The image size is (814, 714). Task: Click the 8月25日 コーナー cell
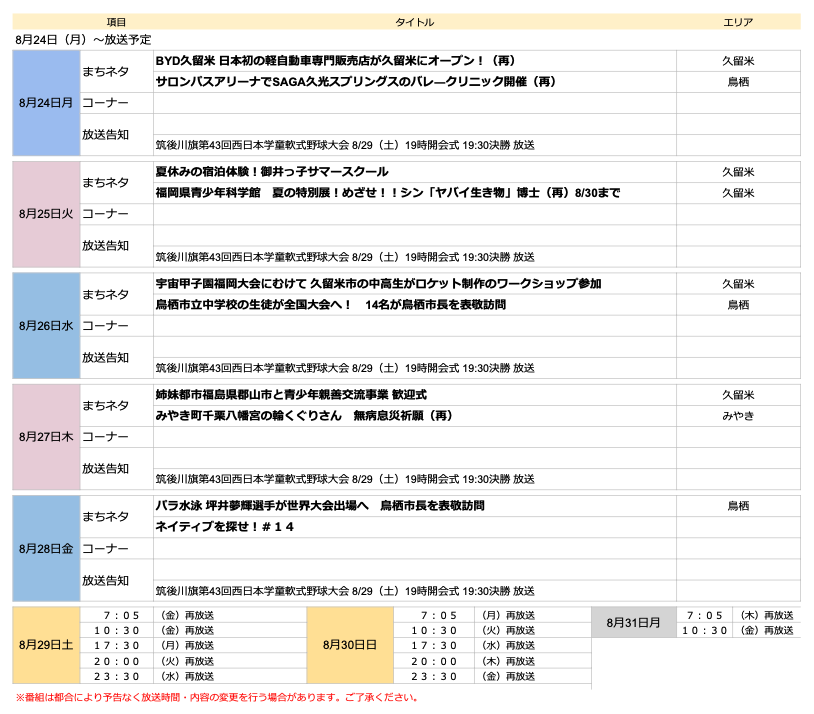116,214
